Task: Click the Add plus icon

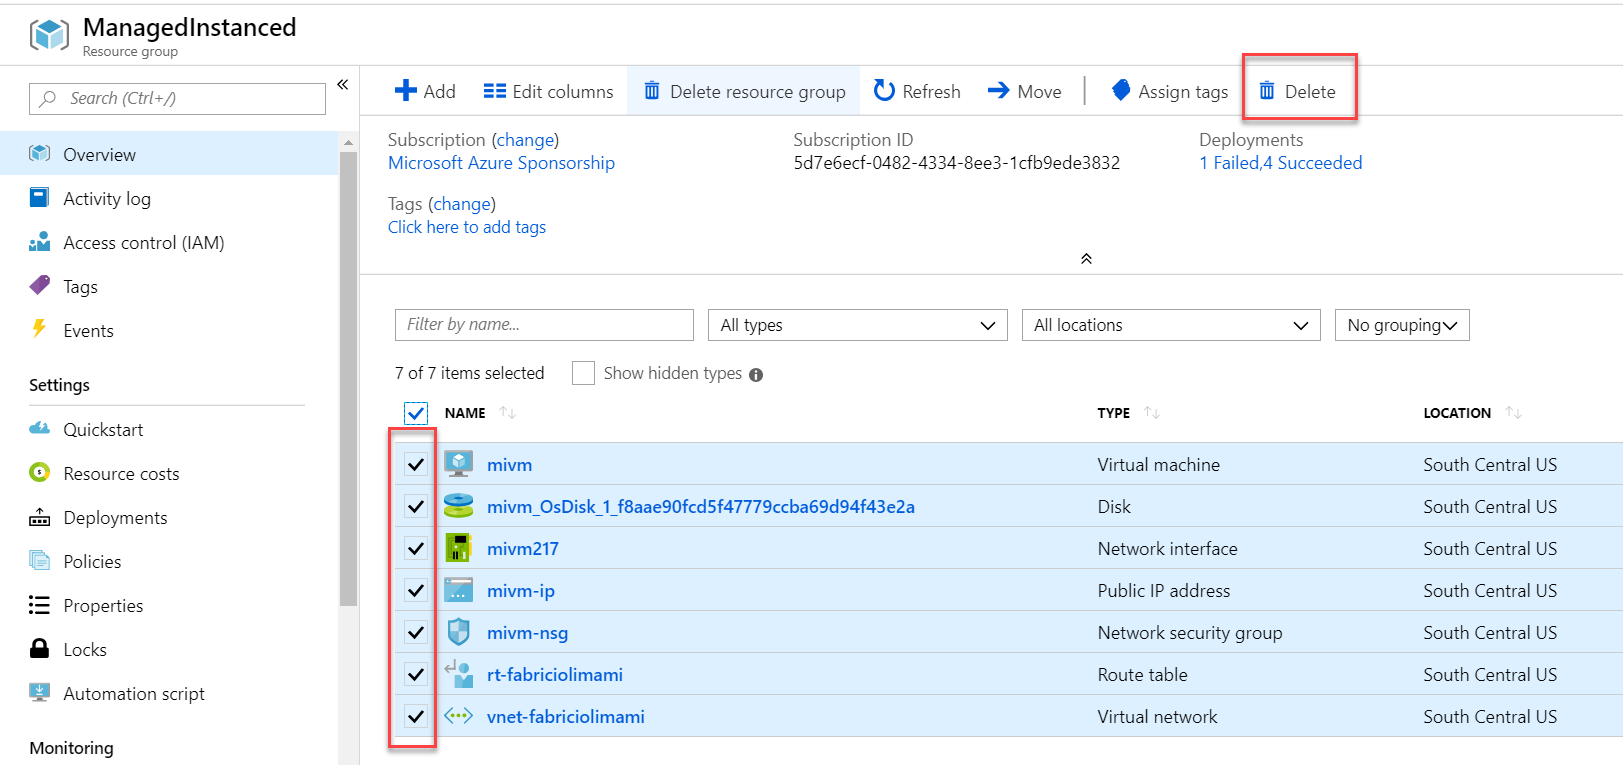Action: (405, 91)
